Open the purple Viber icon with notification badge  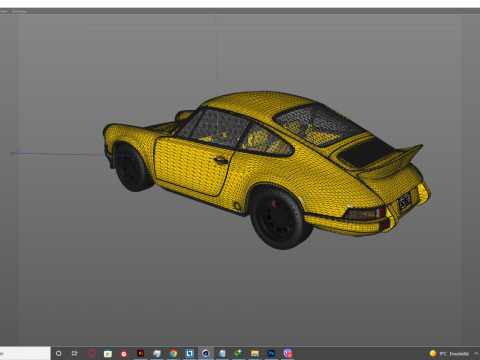coord(288,353)
